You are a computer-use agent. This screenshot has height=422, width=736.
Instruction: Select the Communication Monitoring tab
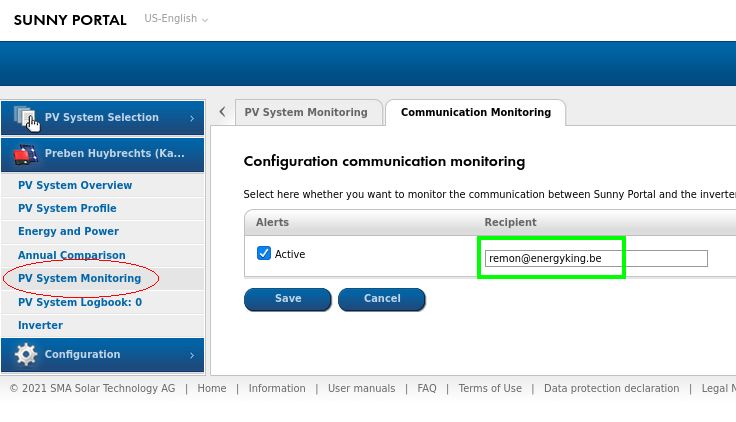475,112
